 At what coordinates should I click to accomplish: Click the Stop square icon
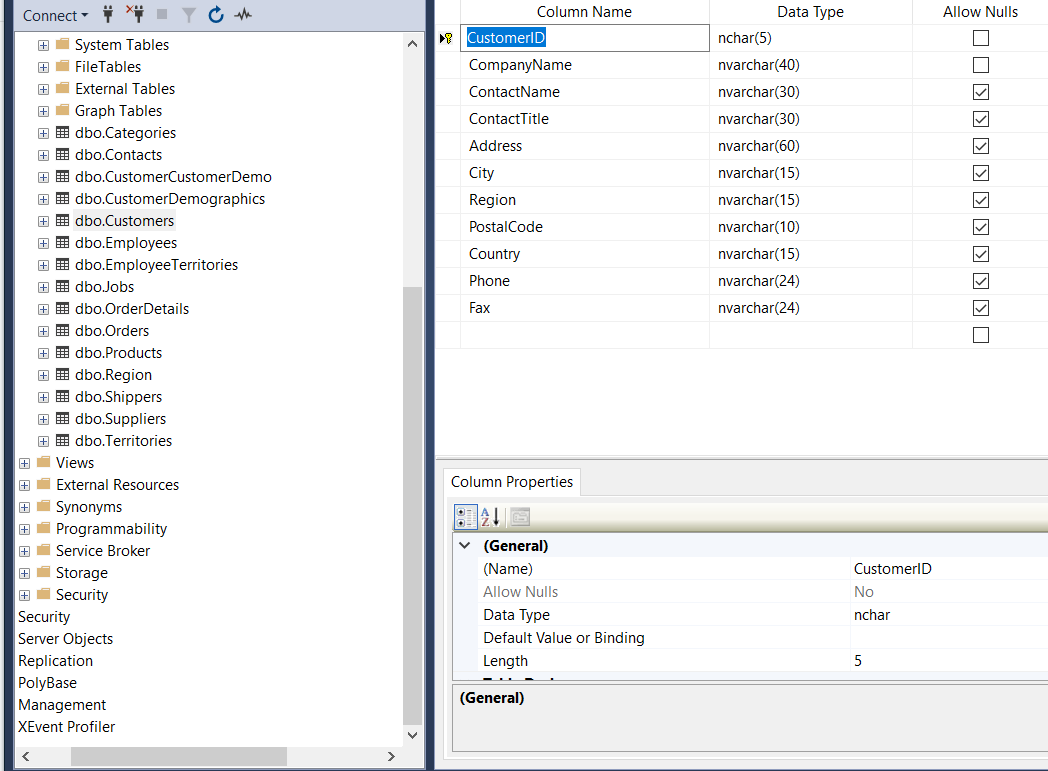[x=162, y=14]
